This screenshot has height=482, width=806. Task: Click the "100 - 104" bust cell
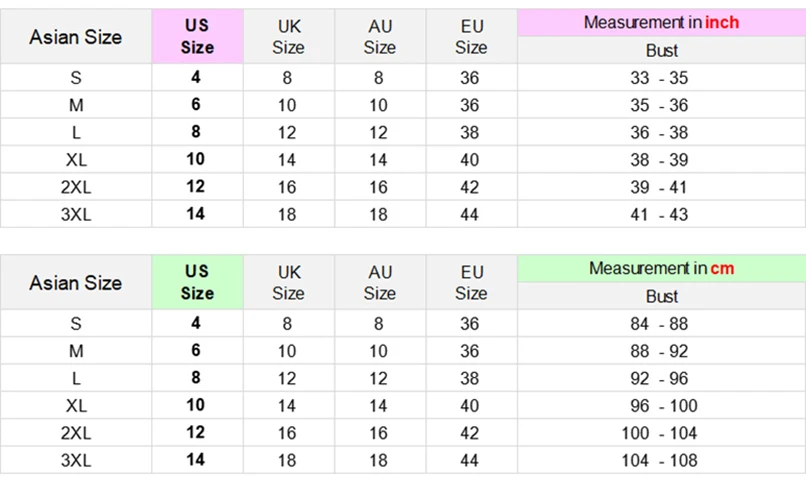coord(661,433)
